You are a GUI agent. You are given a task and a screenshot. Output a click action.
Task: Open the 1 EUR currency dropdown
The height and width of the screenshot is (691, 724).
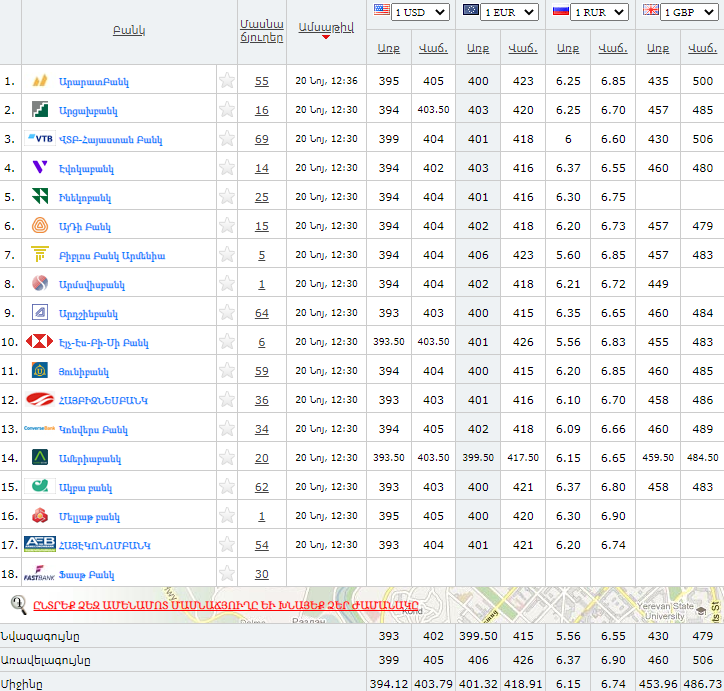[510, 12]
